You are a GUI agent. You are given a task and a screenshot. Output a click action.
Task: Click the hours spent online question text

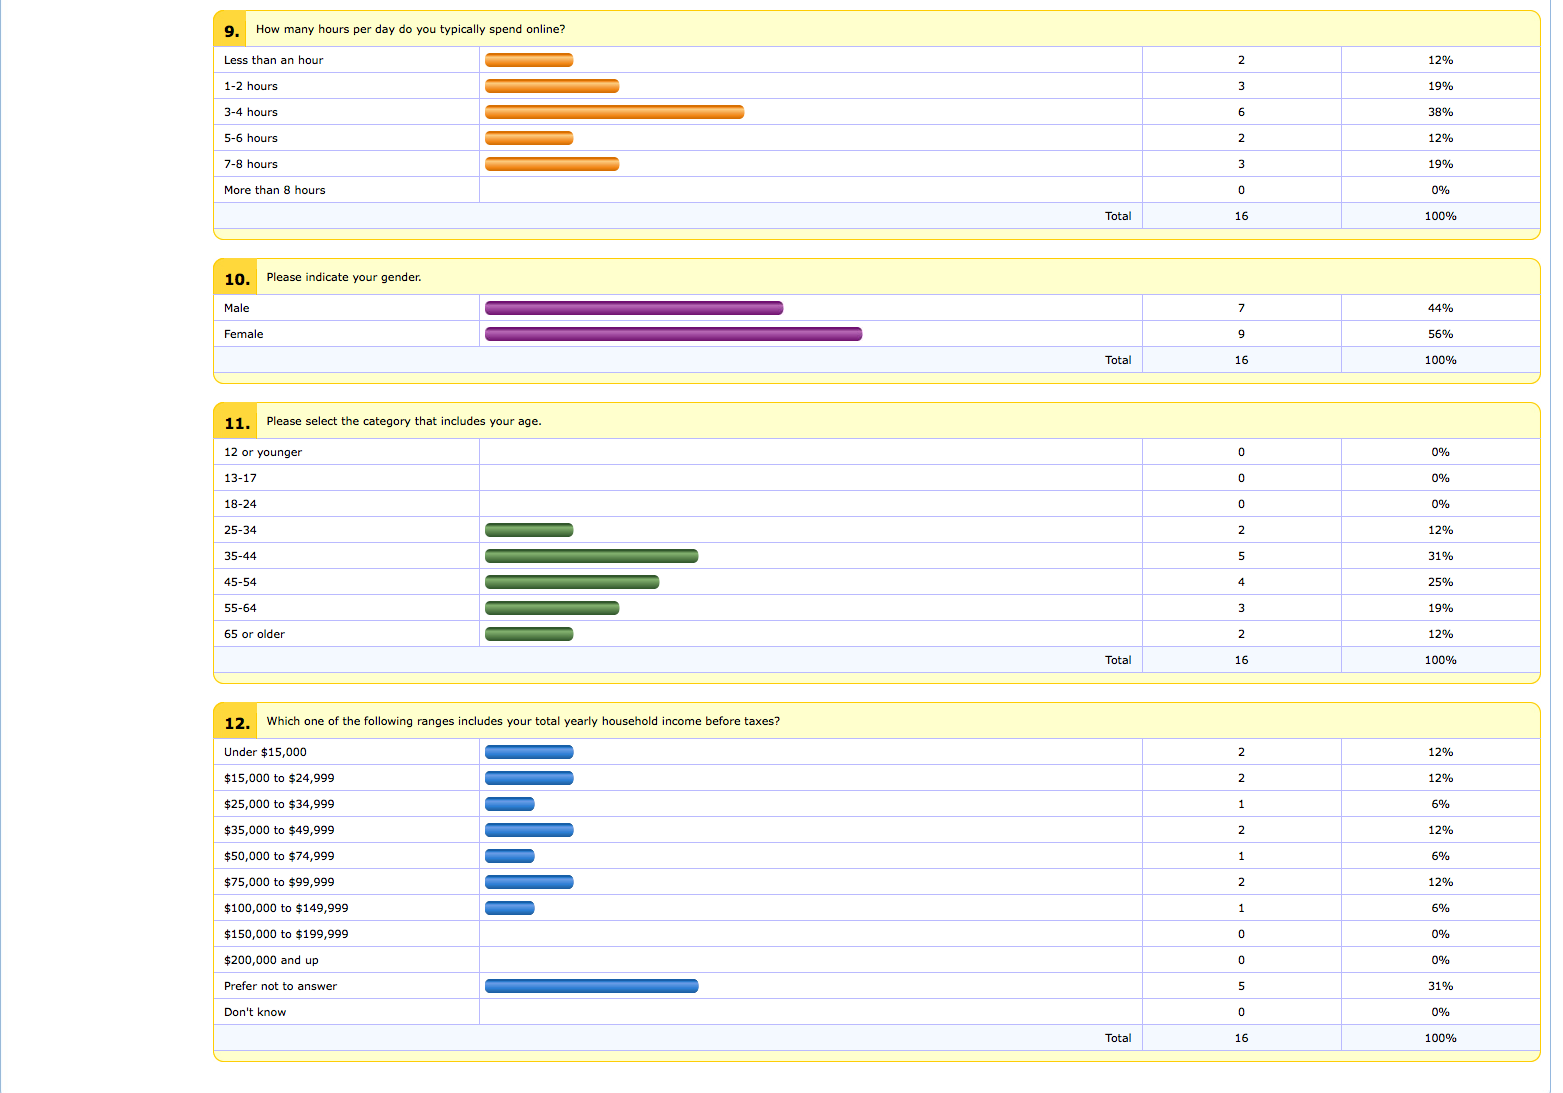click(x=410, y=29)
